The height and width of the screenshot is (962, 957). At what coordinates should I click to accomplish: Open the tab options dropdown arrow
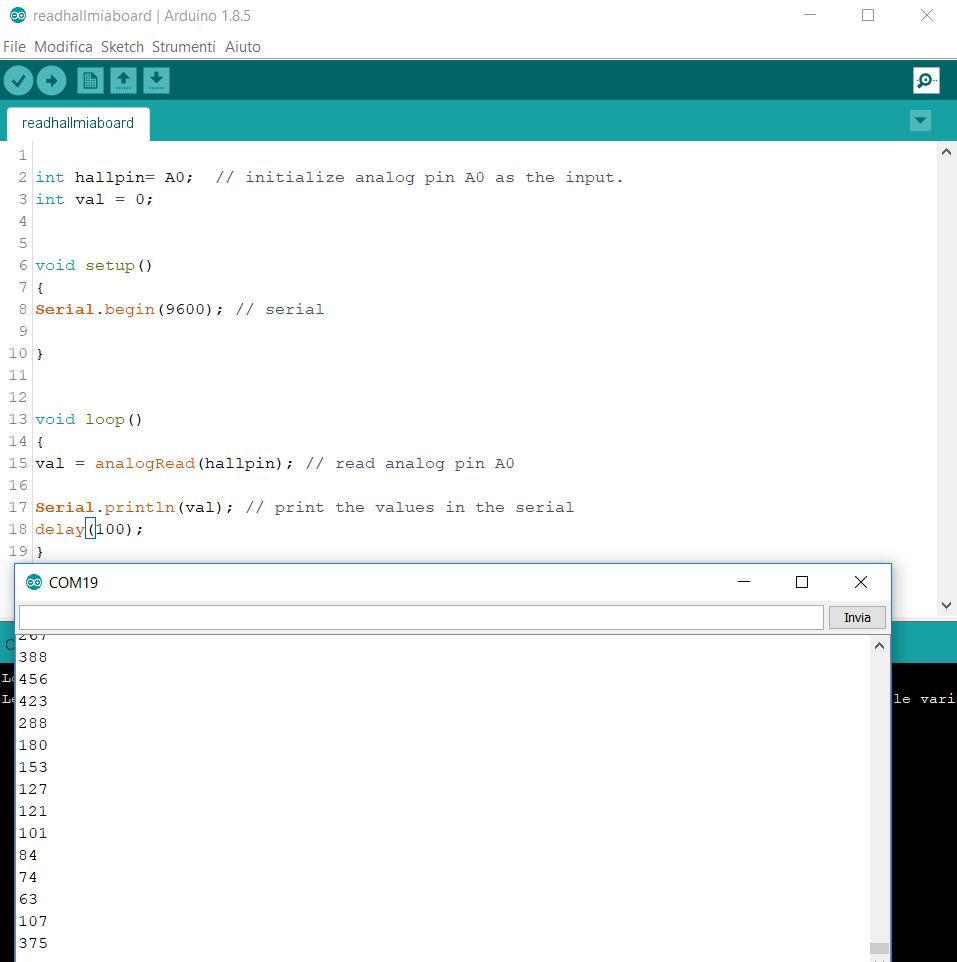click(920, 120)
